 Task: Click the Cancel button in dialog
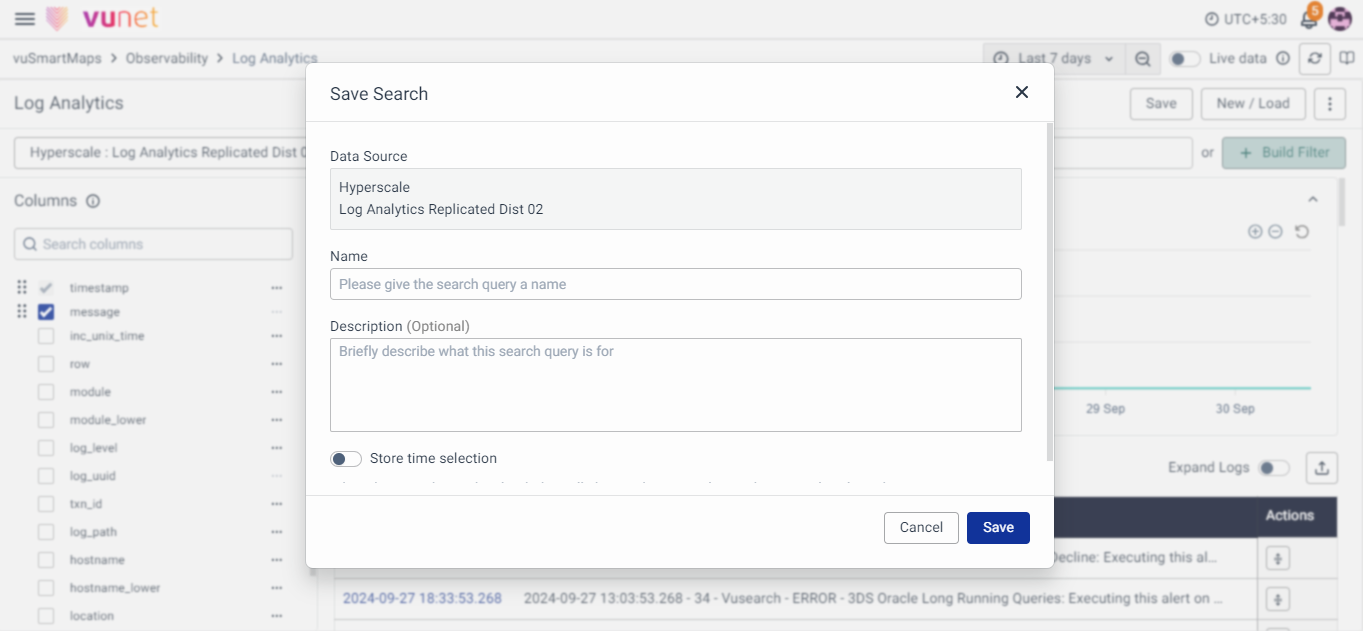pos(921,528)
